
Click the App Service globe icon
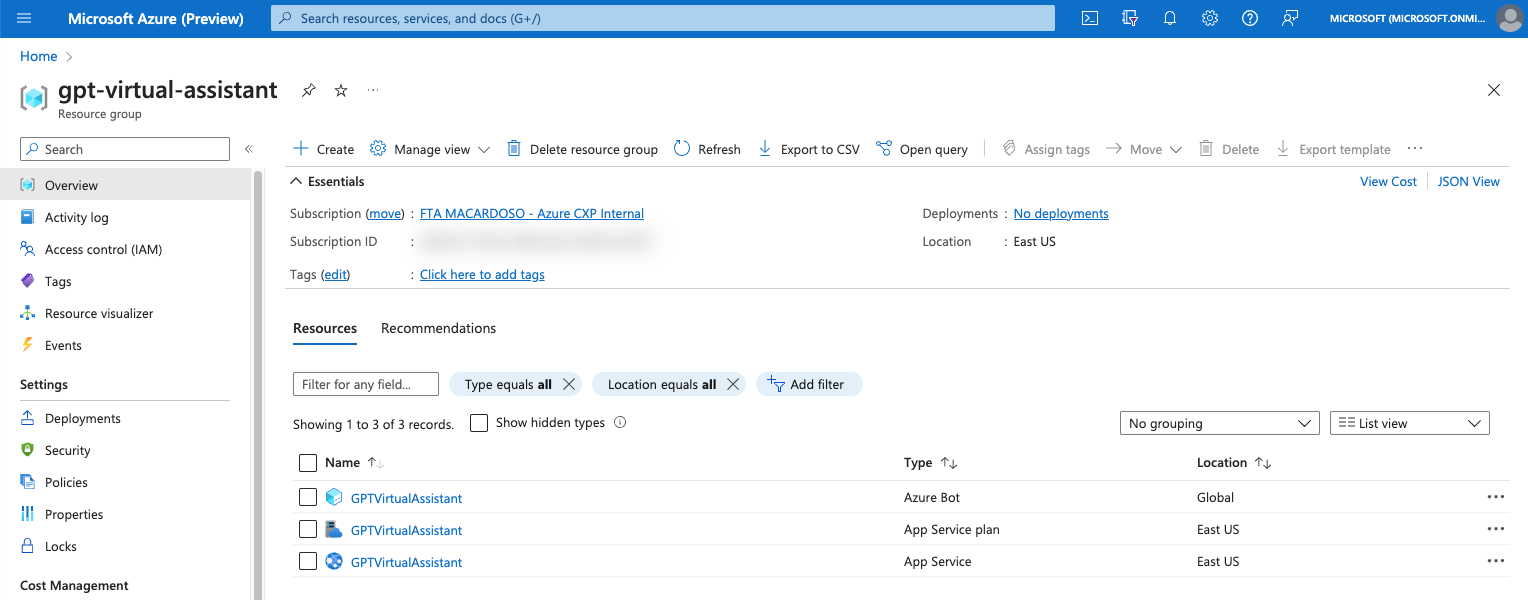click(x=334, y=561)
